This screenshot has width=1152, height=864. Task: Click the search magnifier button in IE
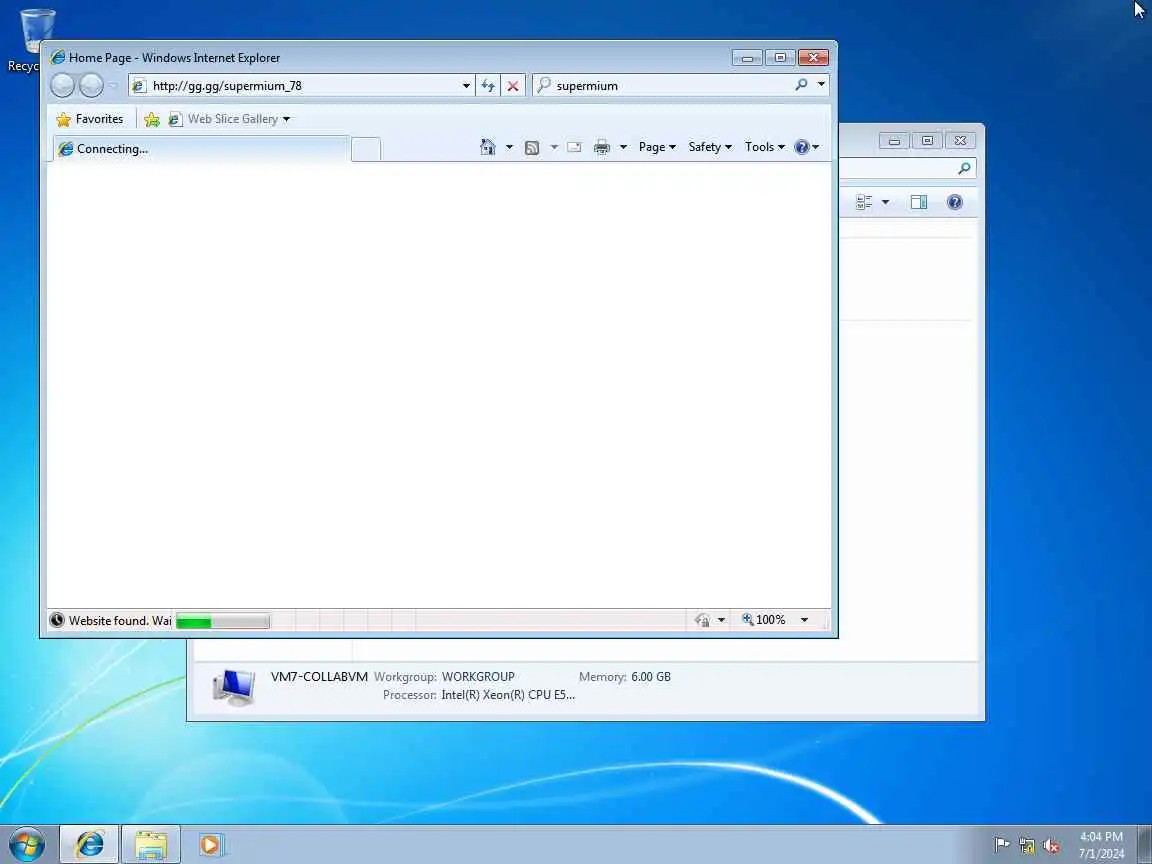802,85
